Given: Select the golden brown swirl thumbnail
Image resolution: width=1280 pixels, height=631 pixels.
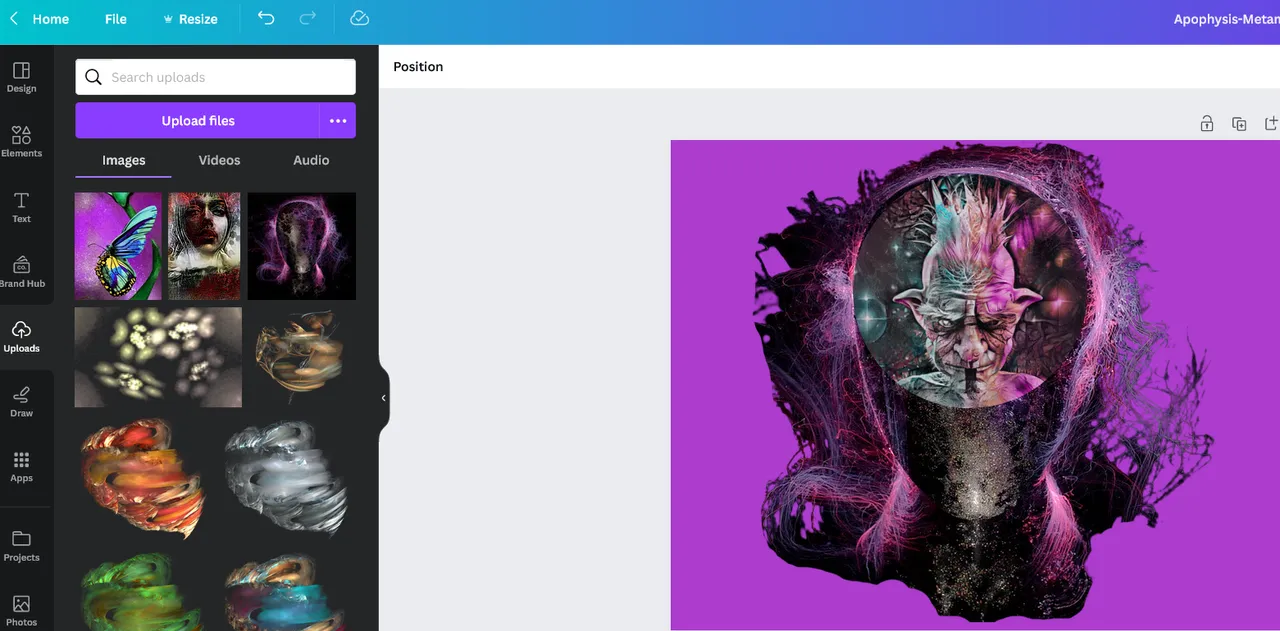Looking at the screenshot, I should click(x=297, y=357).
